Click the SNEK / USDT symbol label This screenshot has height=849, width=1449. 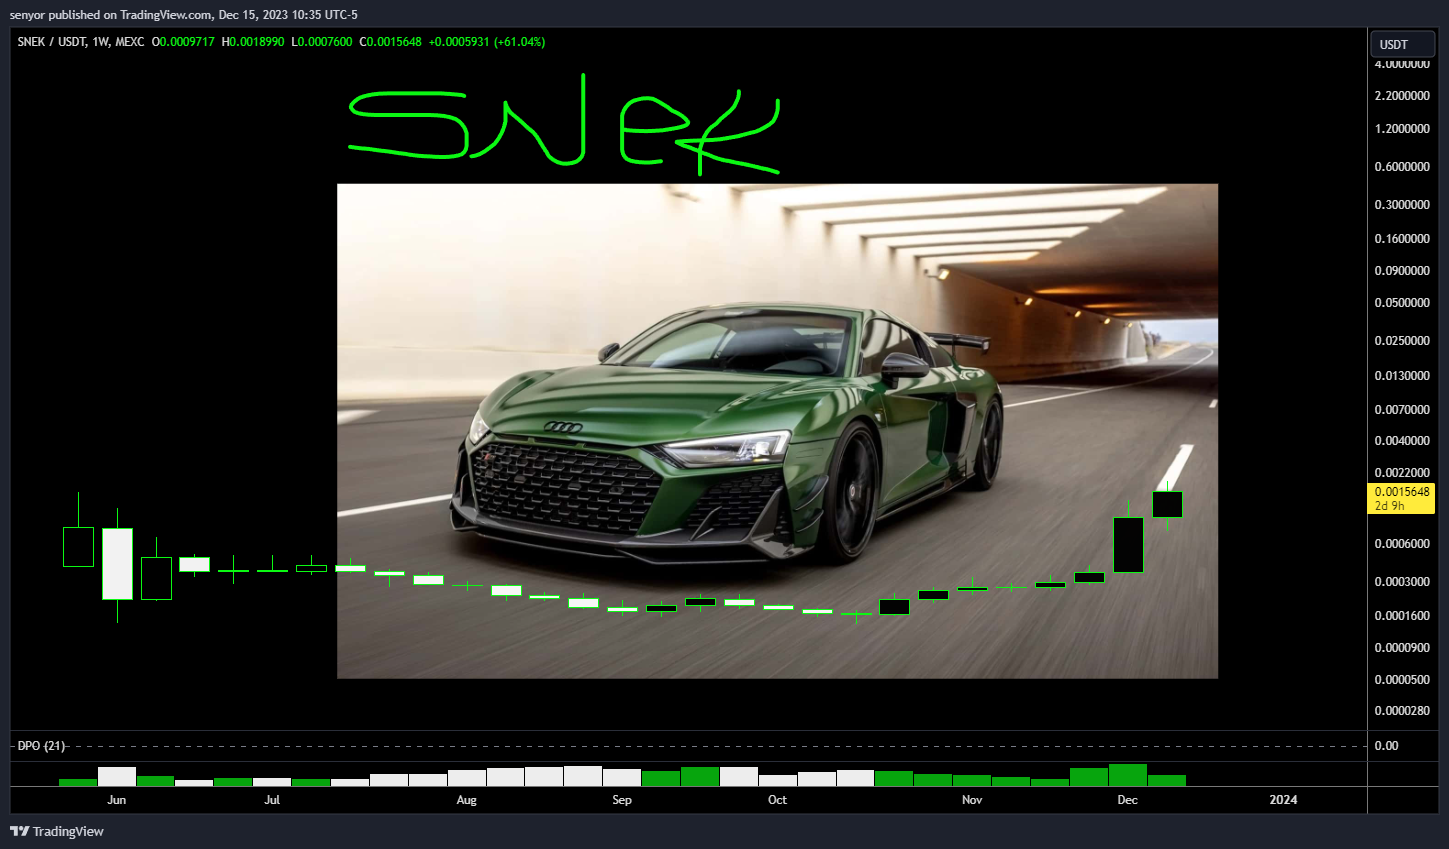[x=52, y=42]
